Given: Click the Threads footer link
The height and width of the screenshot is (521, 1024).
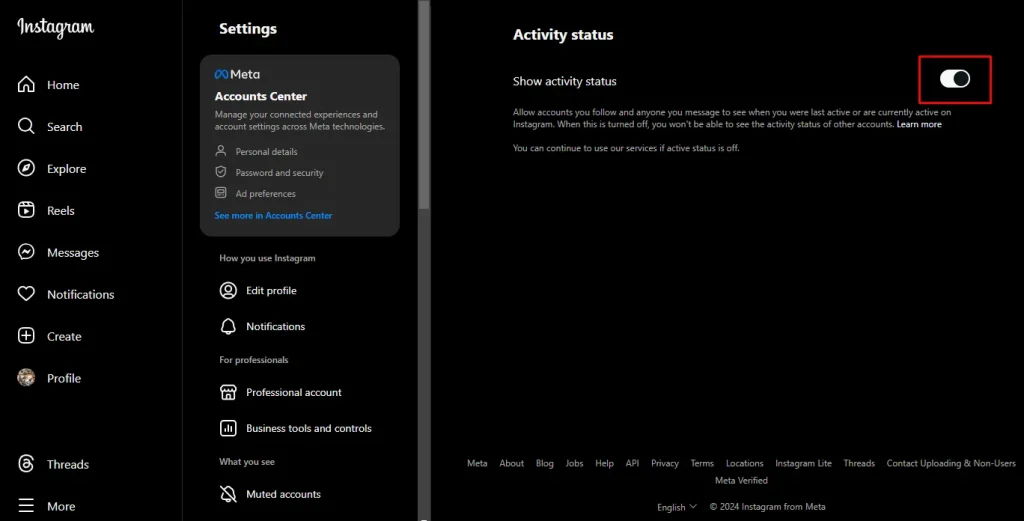Looking at the screenshot, I should 859,463.
